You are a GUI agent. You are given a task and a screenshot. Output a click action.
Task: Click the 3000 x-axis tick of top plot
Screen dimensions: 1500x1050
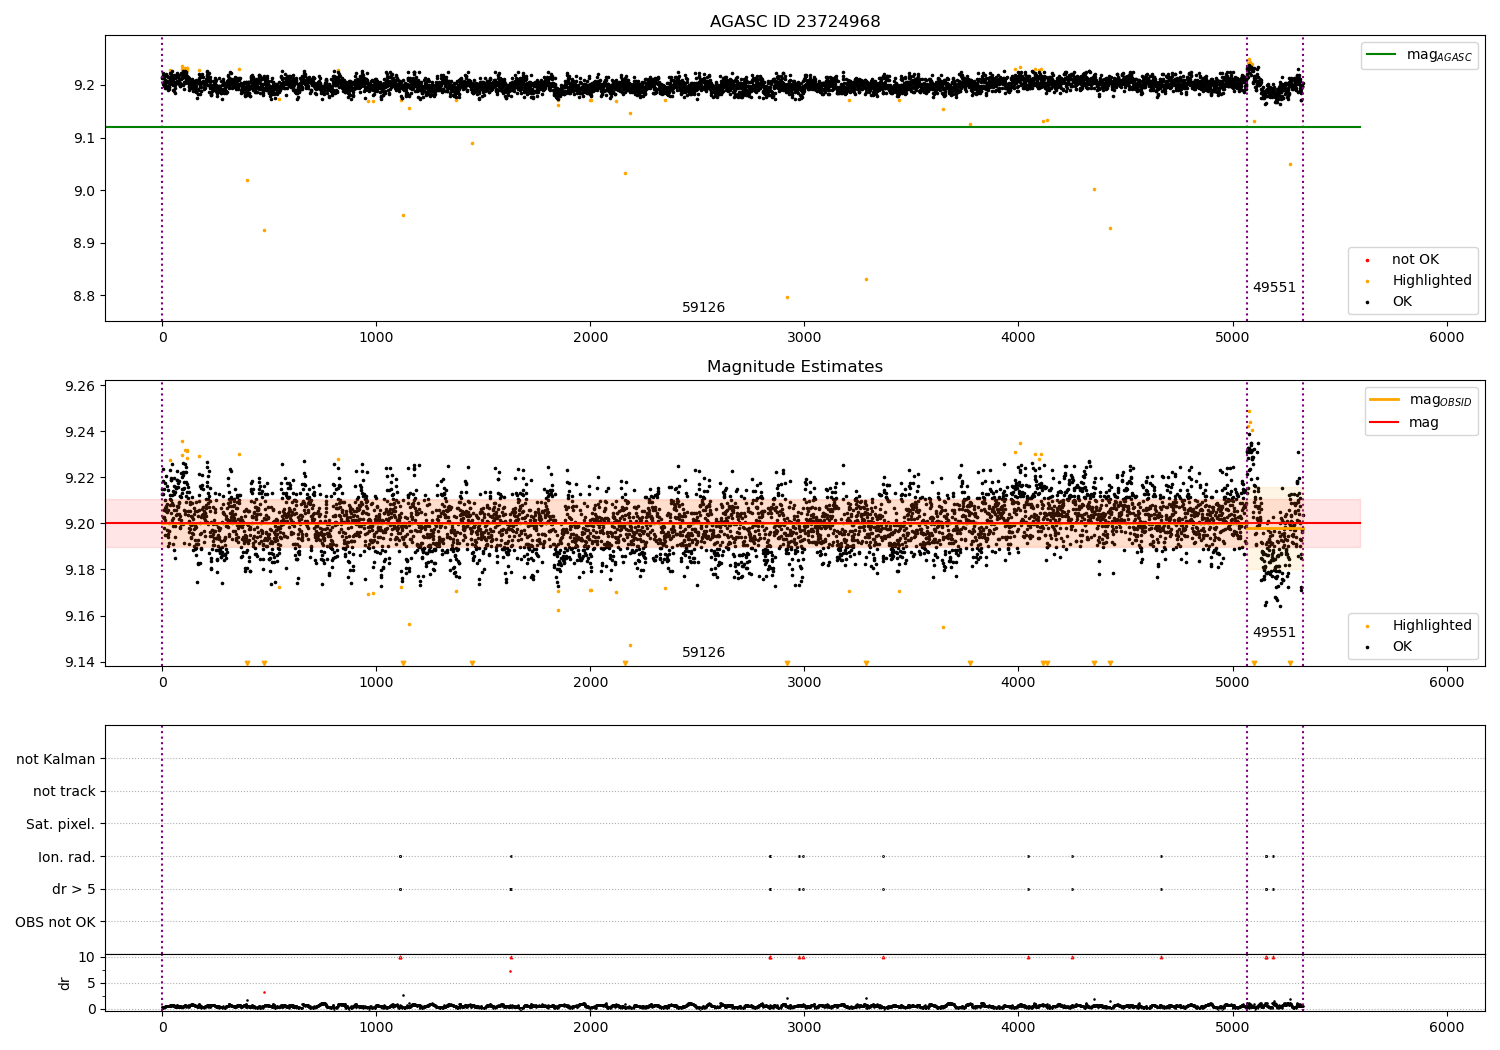click(x=804, y=338)
